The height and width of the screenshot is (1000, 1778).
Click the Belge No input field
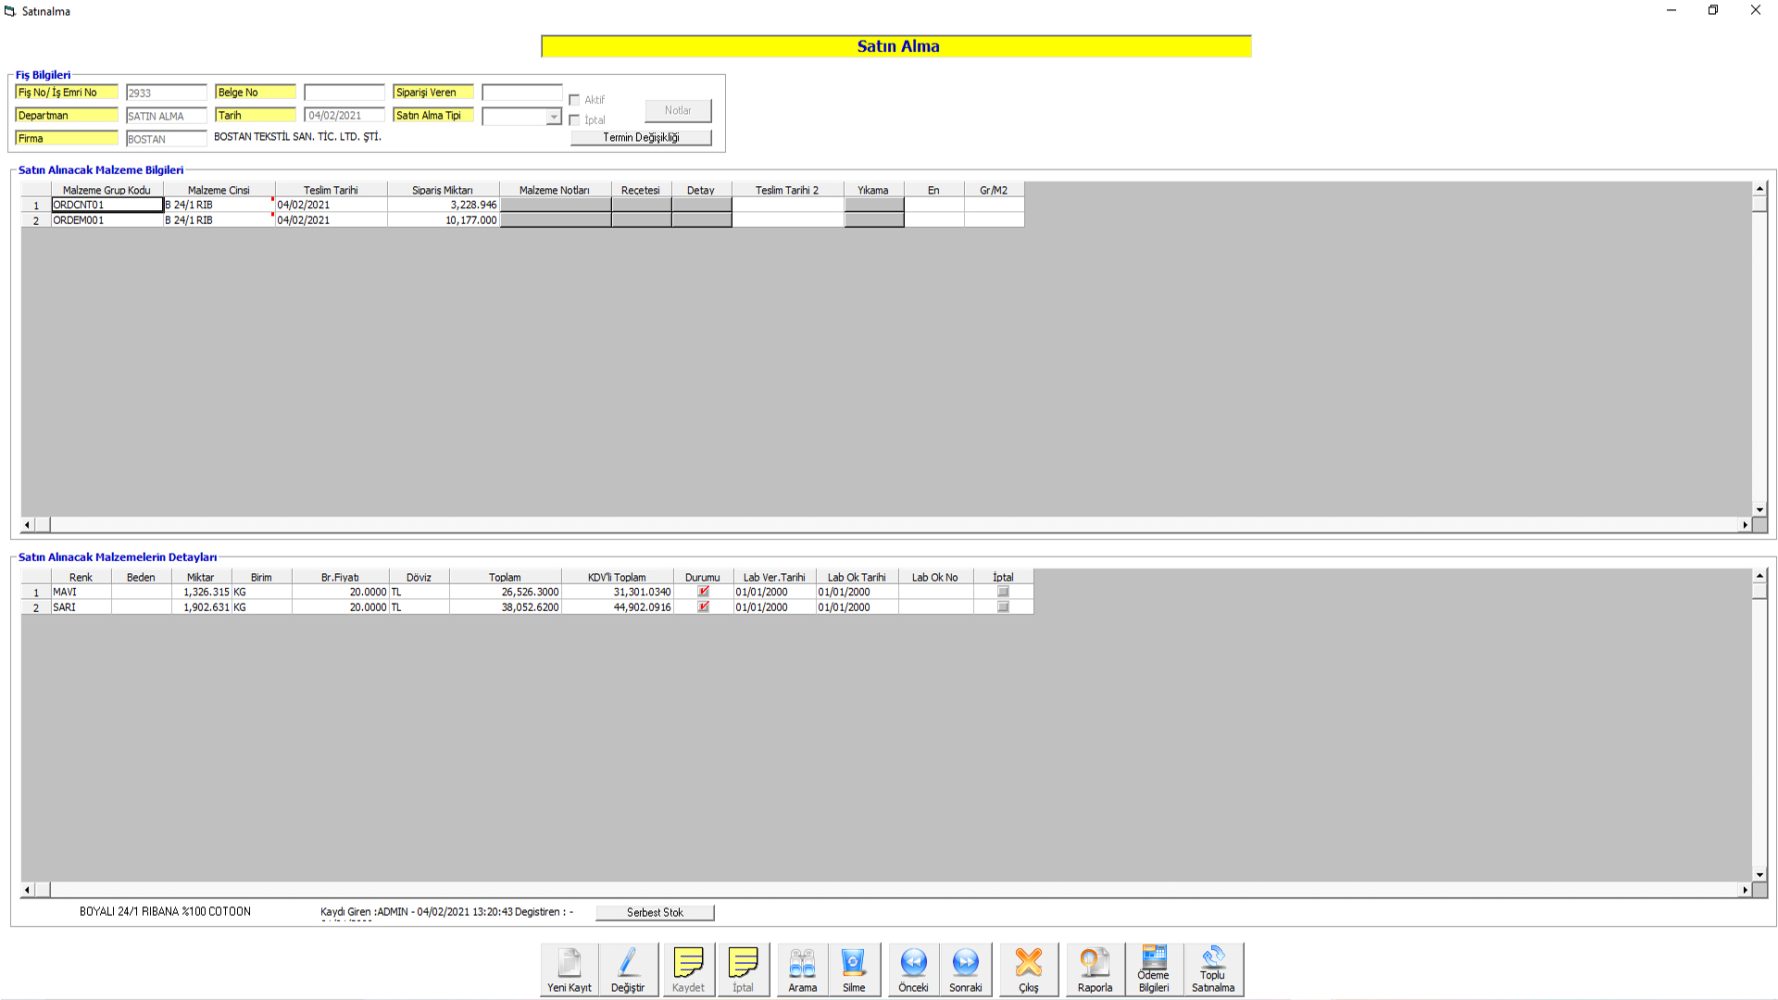(344, 93)
